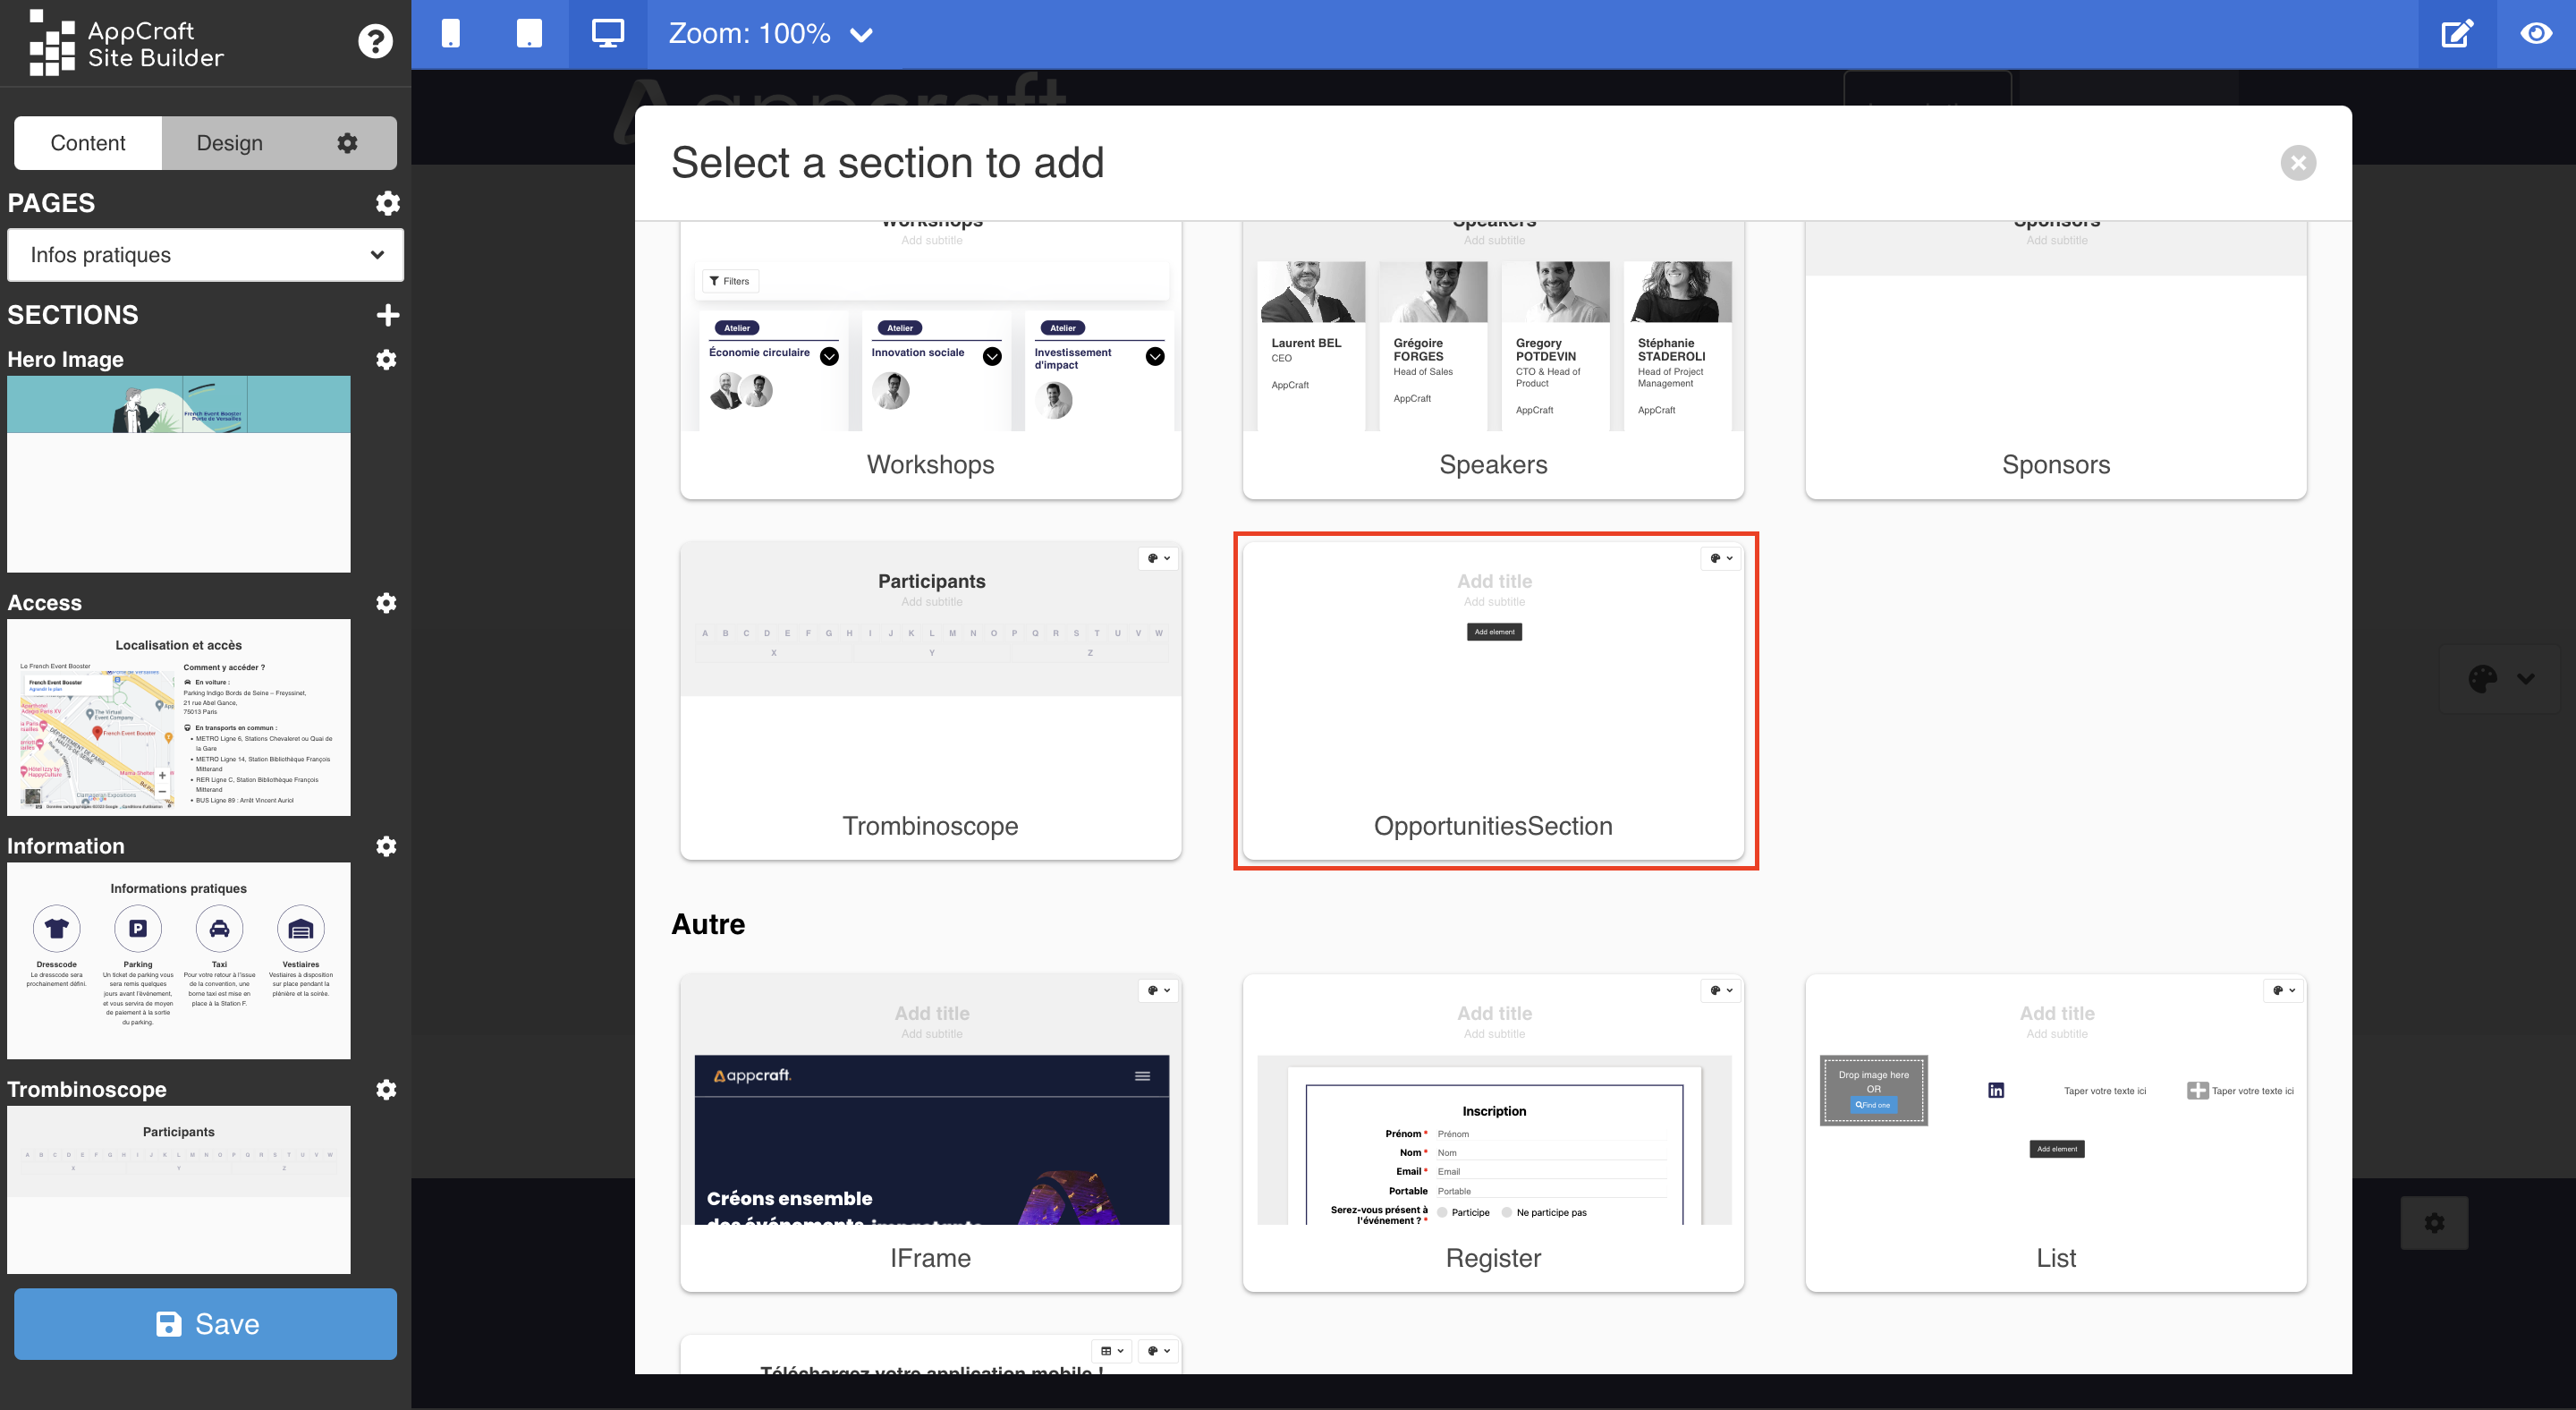
Task: Click the help question mark icon
Action: click(375, 41)
